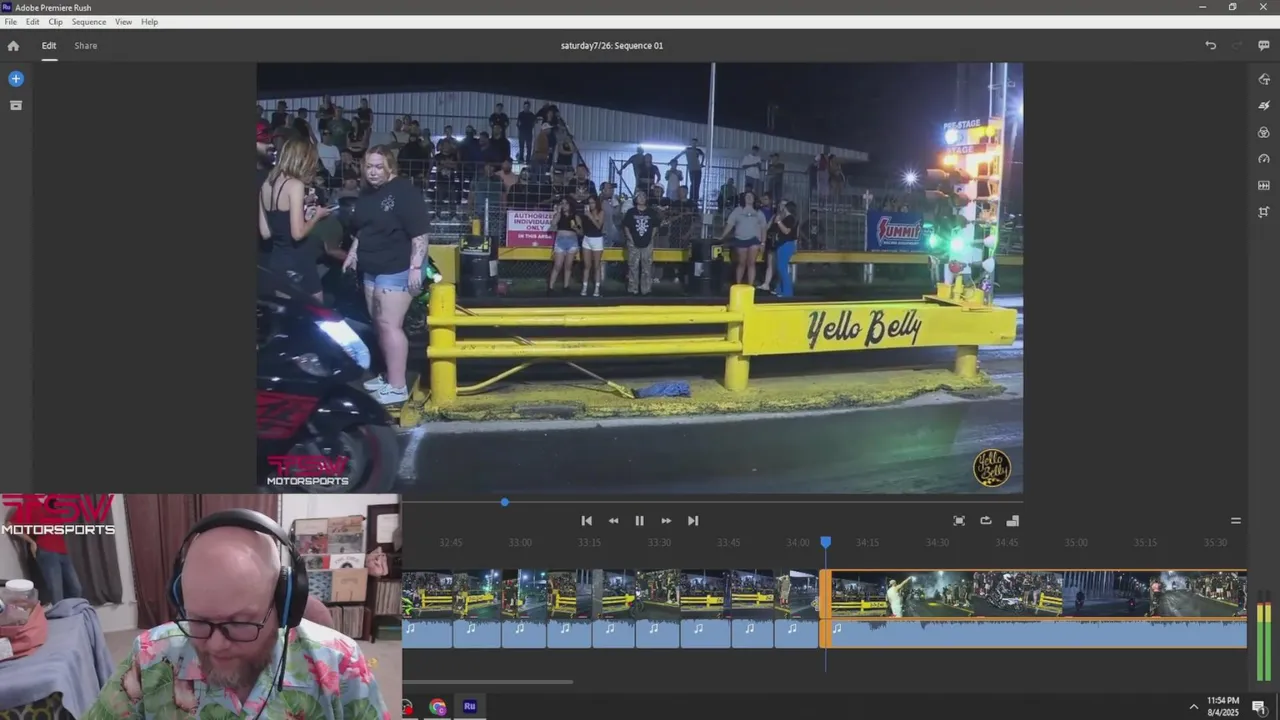Image resolution: width=1280 pixels, height=720 pixels.
Task: Switch to the Share tab
Action: pos(86,46)
